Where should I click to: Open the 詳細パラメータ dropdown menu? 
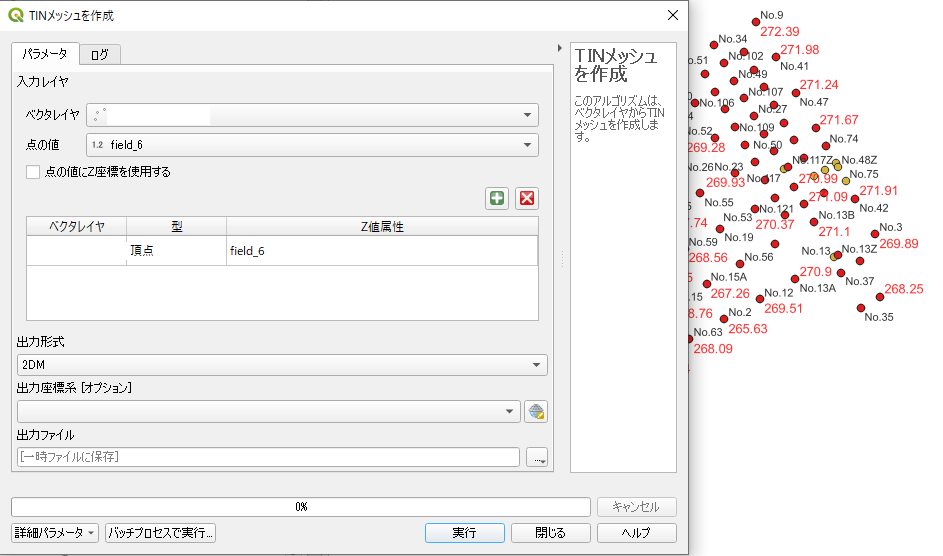(x=55, y=533)
